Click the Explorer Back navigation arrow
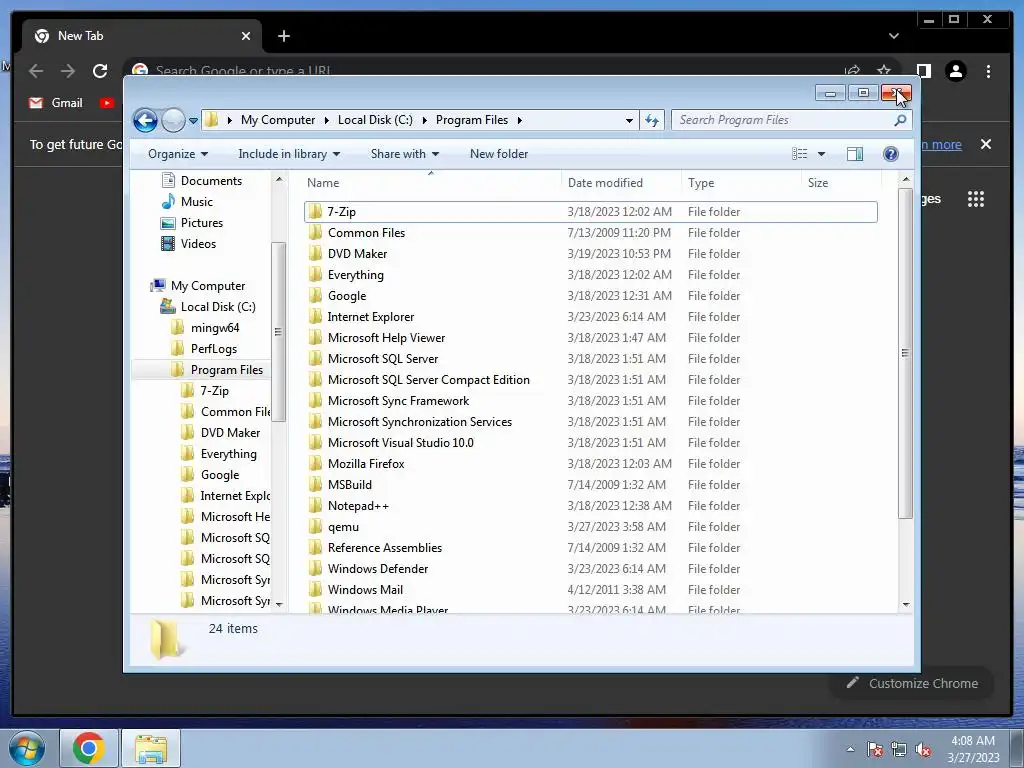Viewport: 1024px width, 768px height. 145,120
